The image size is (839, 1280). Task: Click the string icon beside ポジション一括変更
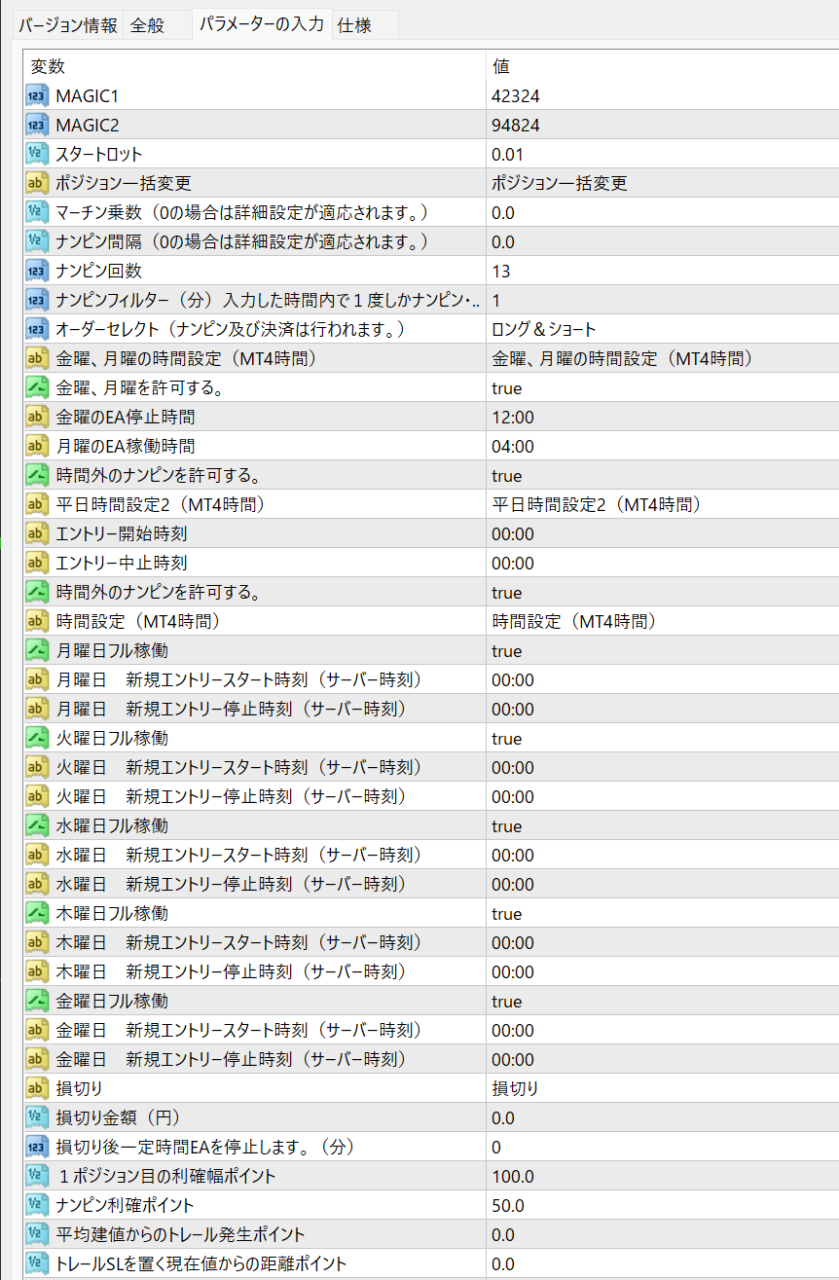click(37, 183)
